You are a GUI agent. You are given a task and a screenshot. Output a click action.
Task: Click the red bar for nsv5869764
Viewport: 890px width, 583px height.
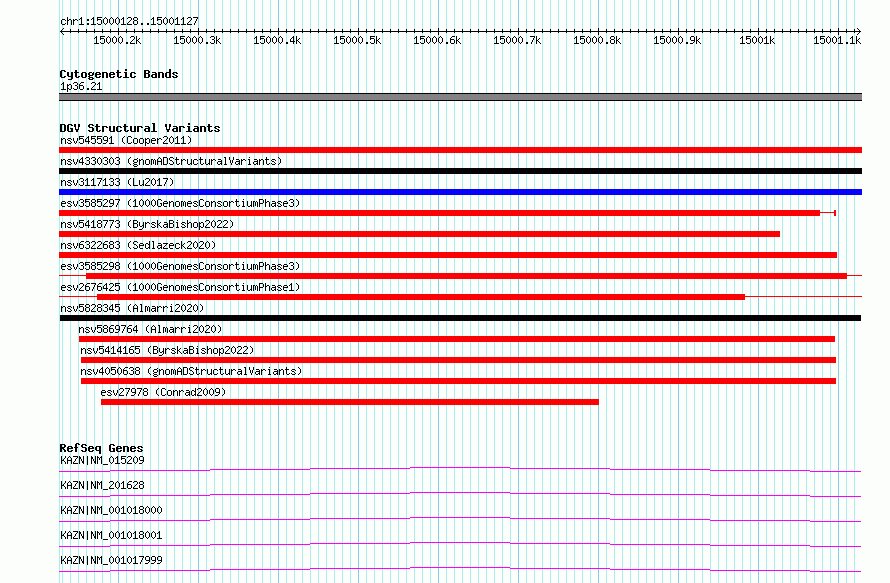pos(457,339)
